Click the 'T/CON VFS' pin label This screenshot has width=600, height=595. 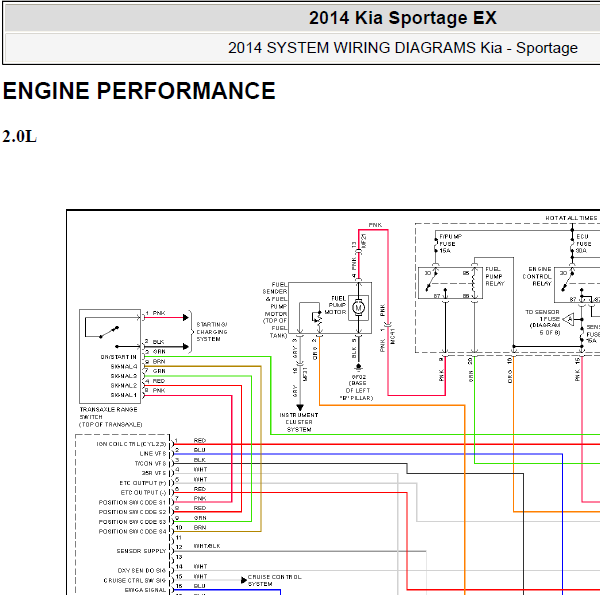click(x=150, y=463)
